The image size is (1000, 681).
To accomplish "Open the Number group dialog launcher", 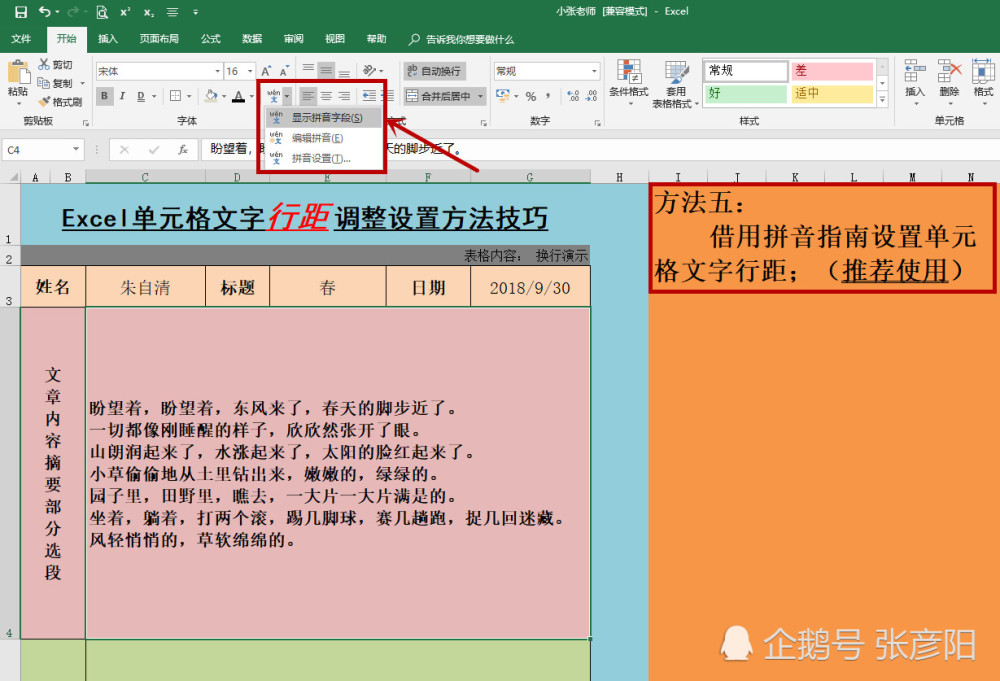I will 598,122.
